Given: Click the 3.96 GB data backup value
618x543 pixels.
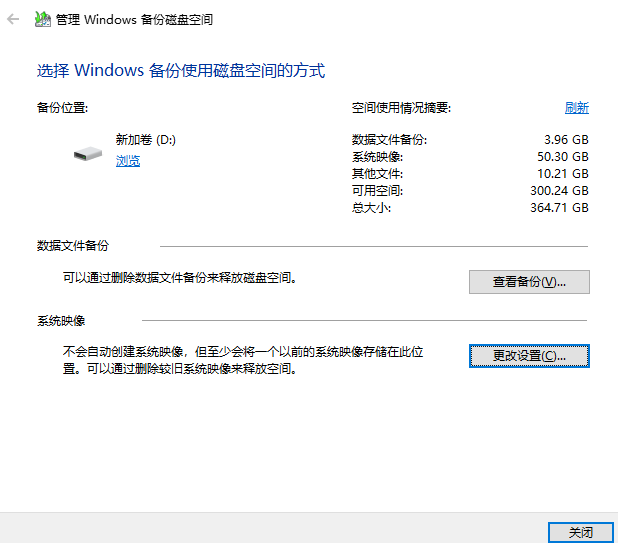Looking at the screenshot, I should 566,139.
